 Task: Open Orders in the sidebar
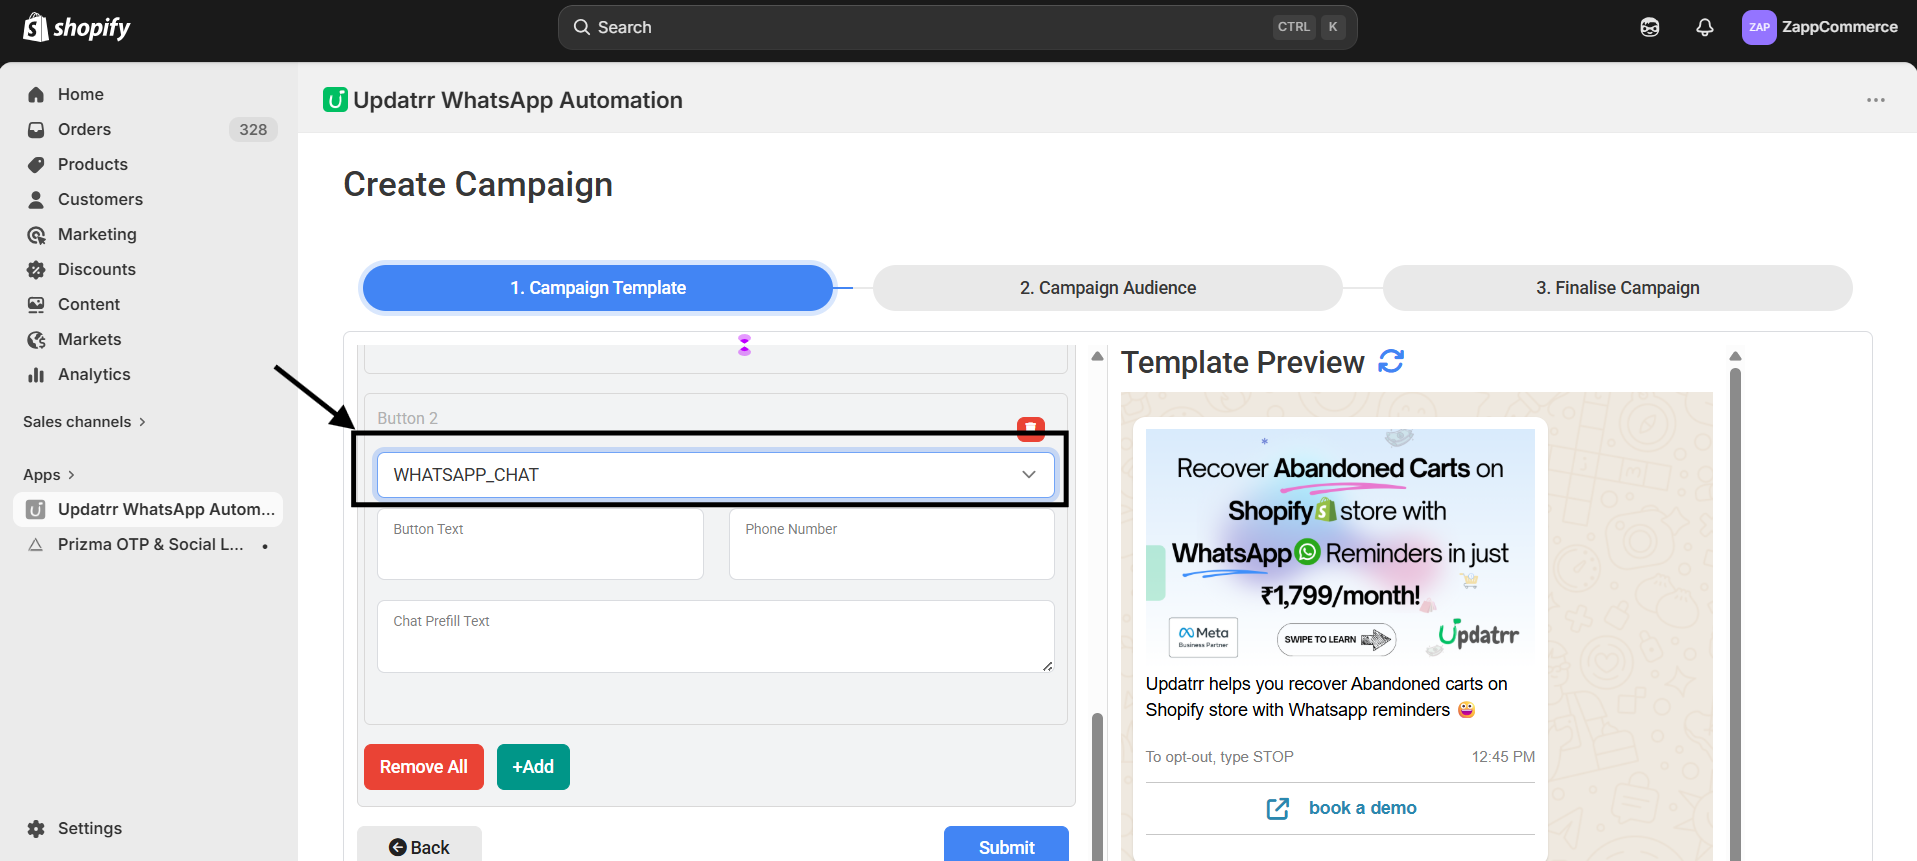84,129
